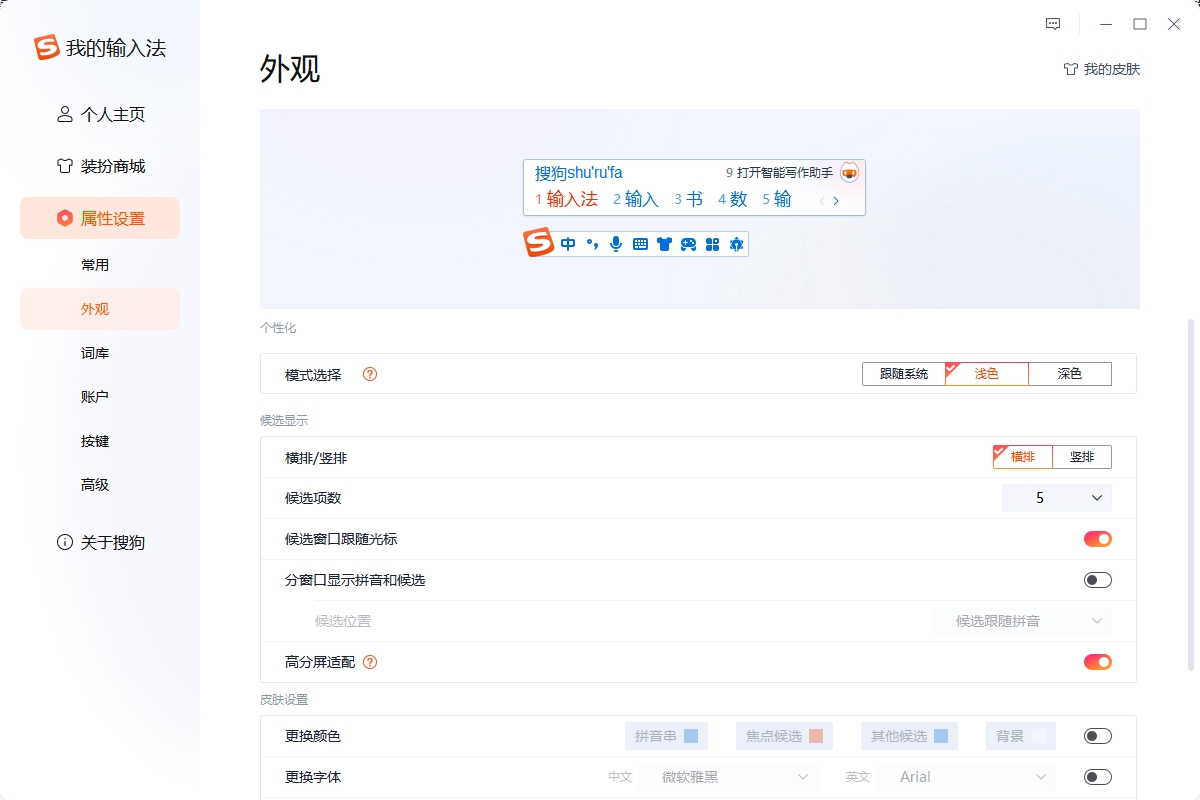1200x800 pixels.
Task: Click the four-square toolbox icon in preview
Action: (x=712, y=244)
